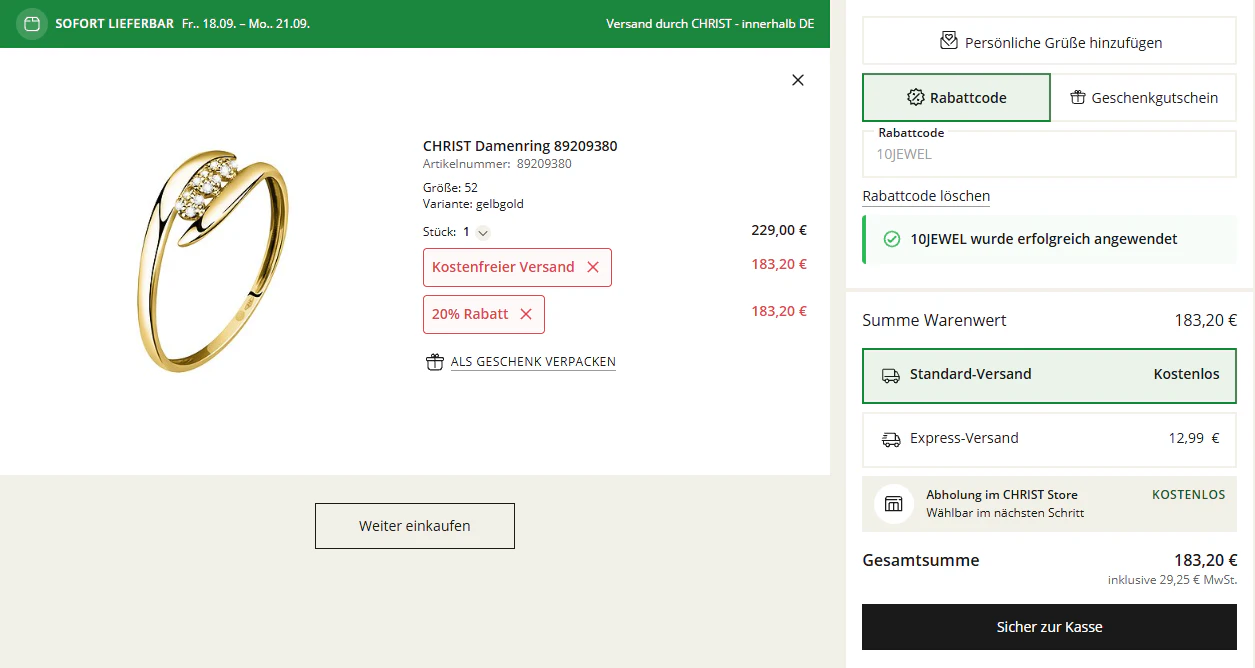The height and width of the screenshot is (668, 1255).
Task: Click the Kostenfreier Versand label text
Action: click(x=503, y=267)
